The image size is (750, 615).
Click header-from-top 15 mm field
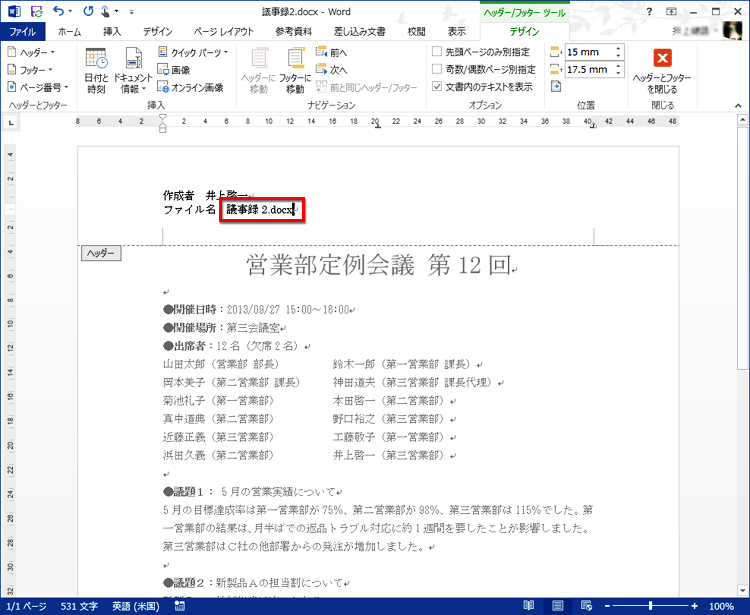click(589, 52)
